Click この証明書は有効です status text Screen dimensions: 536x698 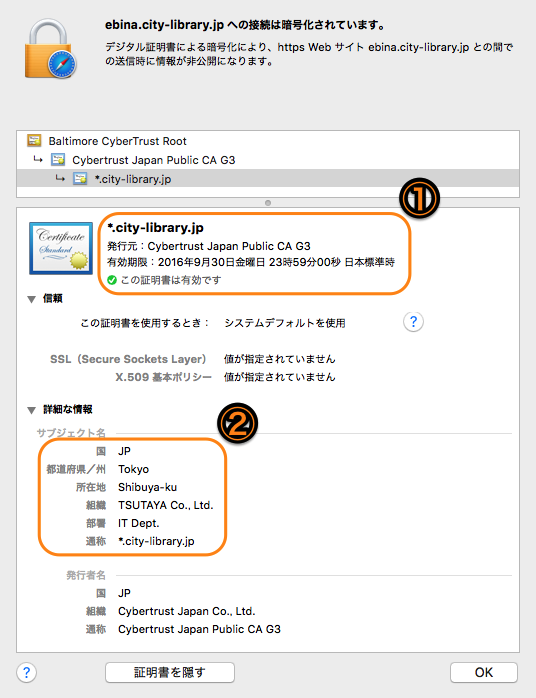pyautogui.click(x=171, y=280)
